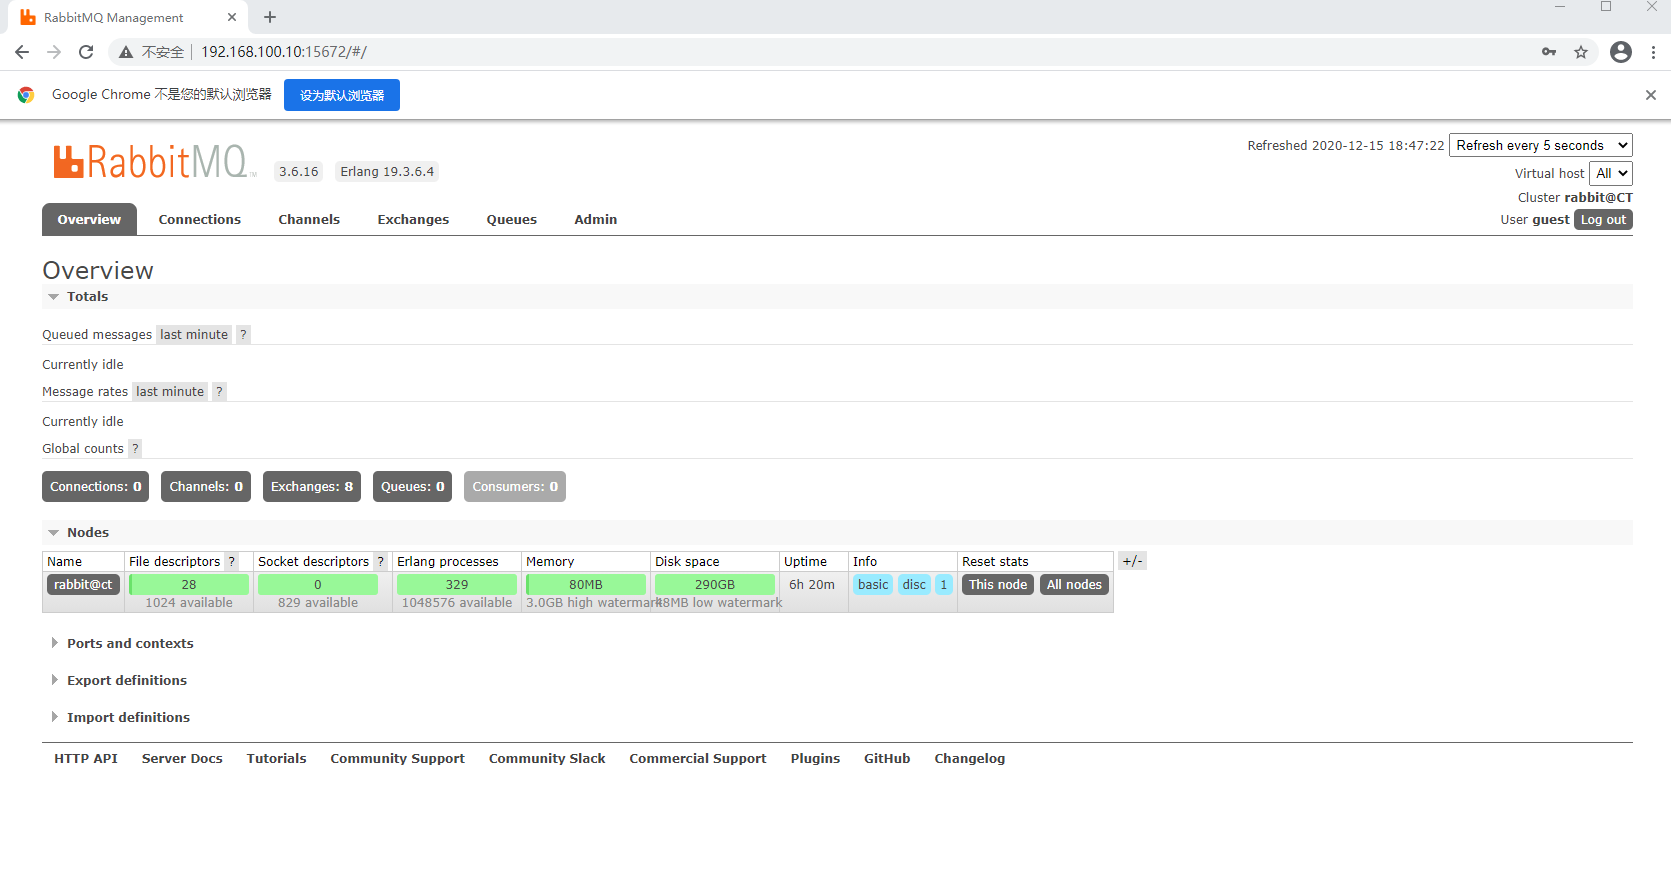The height and width of the screenshot is (869, 1671).
Task: Click the basic info tag
Action: tap(873, 585)
